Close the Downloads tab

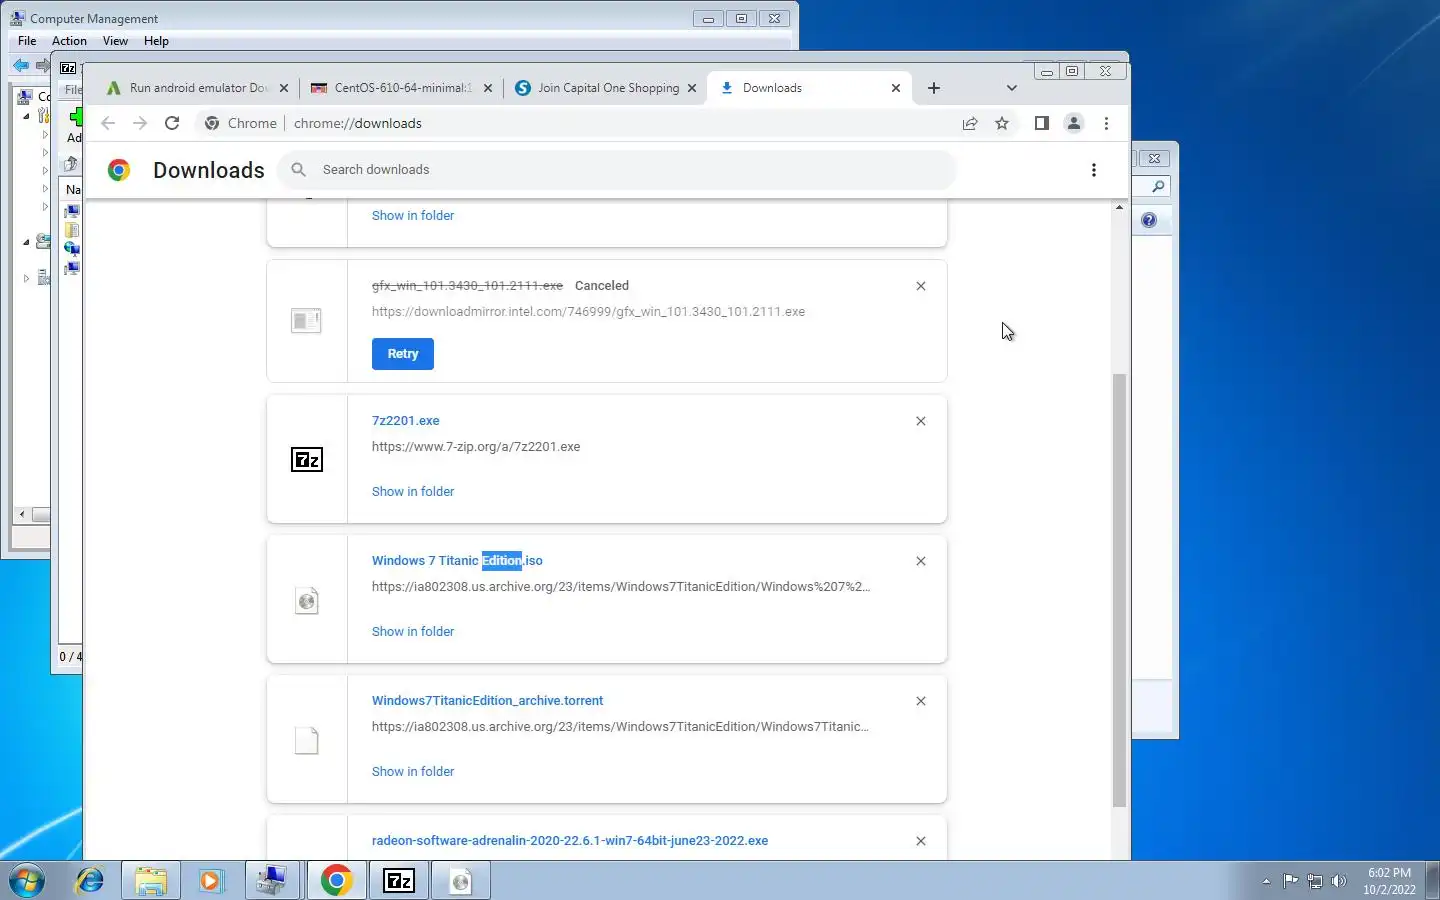(x=896, y=88)
